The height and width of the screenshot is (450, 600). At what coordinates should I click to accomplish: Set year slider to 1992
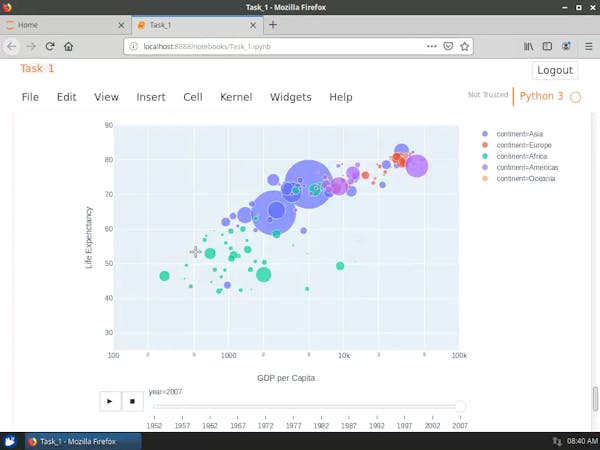377,425
